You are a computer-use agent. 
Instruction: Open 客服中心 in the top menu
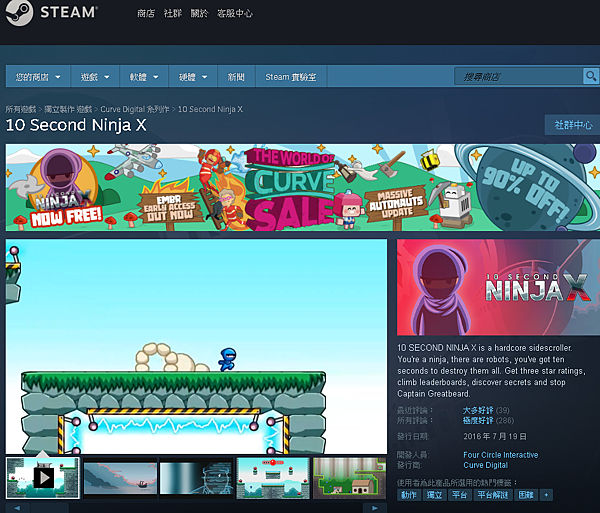(235, 14)
